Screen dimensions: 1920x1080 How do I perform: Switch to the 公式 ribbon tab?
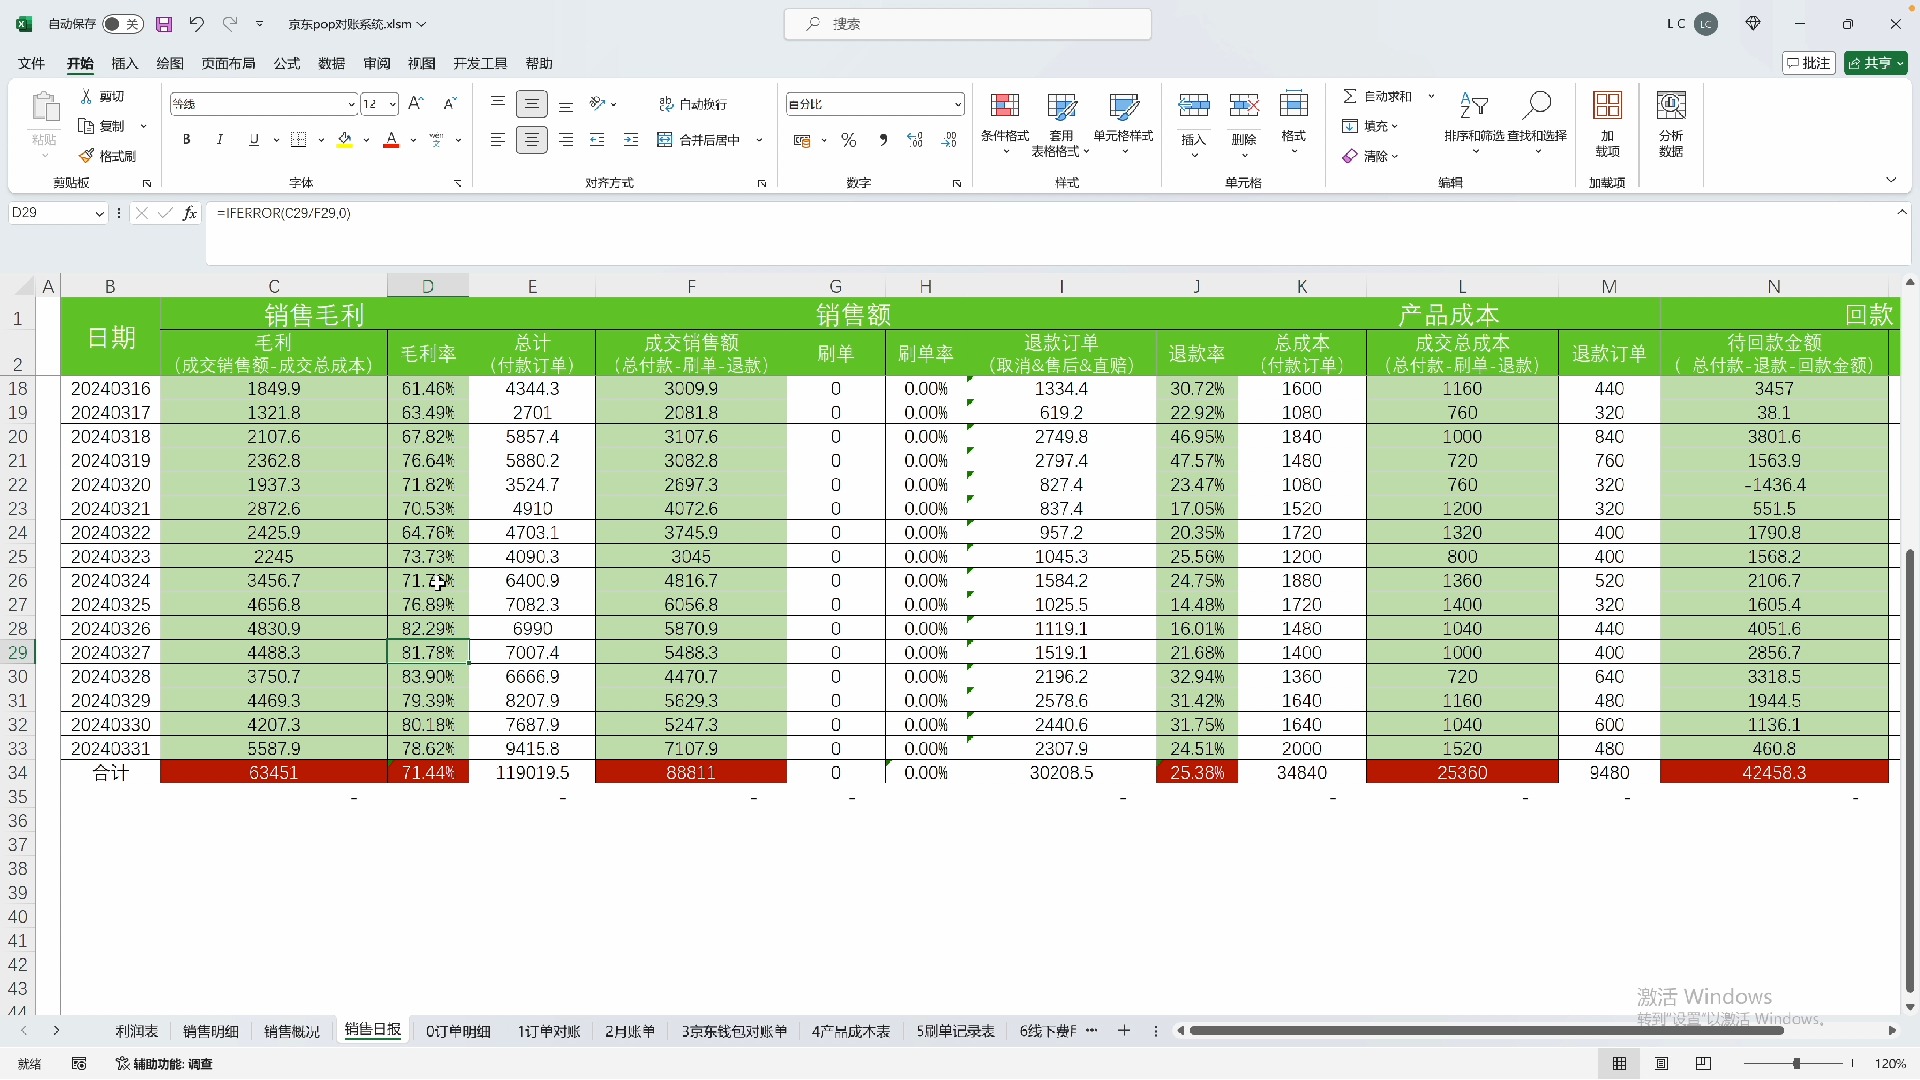(287, 63)
